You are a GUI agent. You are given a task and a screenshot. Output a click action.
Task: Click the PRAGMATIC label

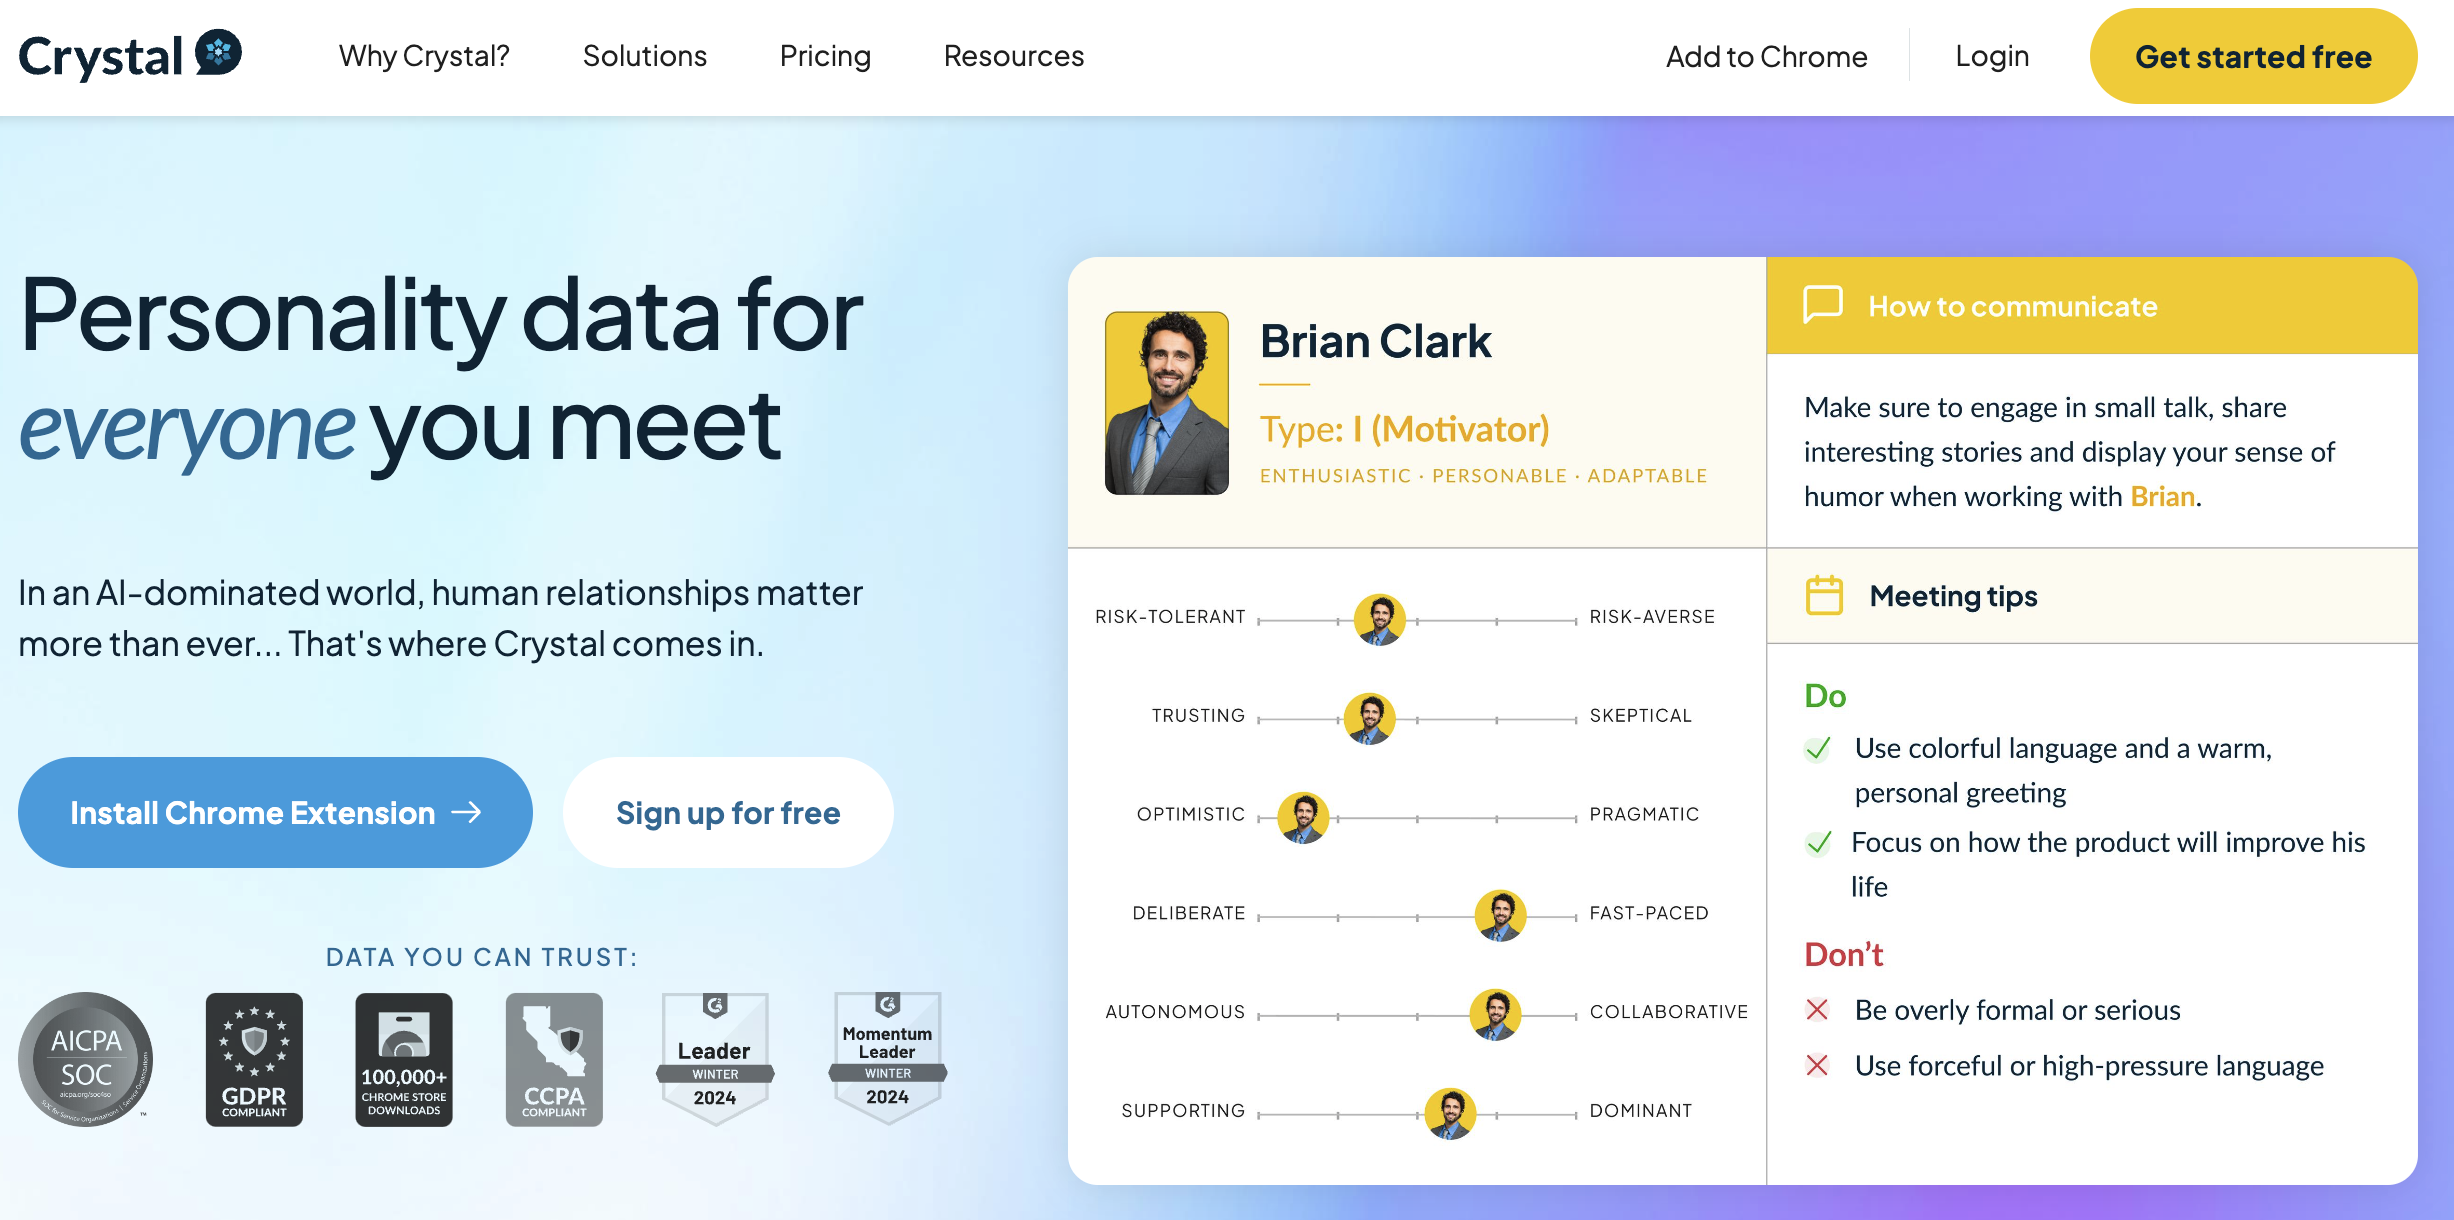(1644, 815)
